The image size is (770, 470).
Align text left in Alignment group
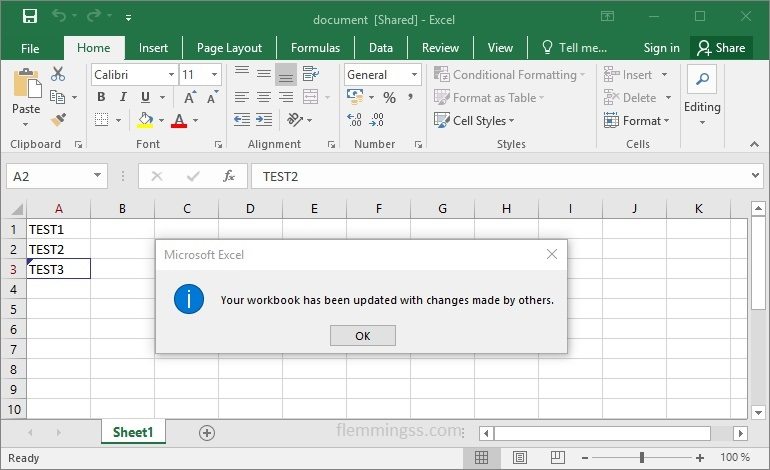point(242,97)
